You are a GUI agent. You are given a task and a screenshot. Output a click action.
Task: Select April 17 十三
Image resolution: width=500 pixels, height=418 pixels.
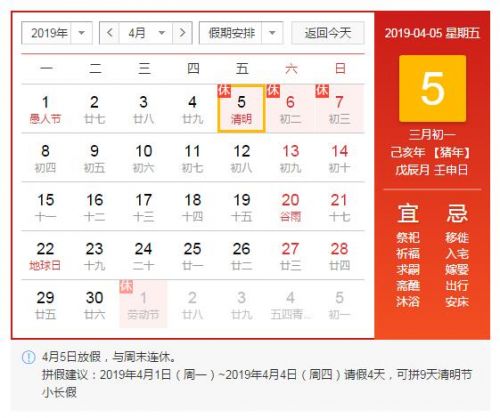click(x=143, y=207)
